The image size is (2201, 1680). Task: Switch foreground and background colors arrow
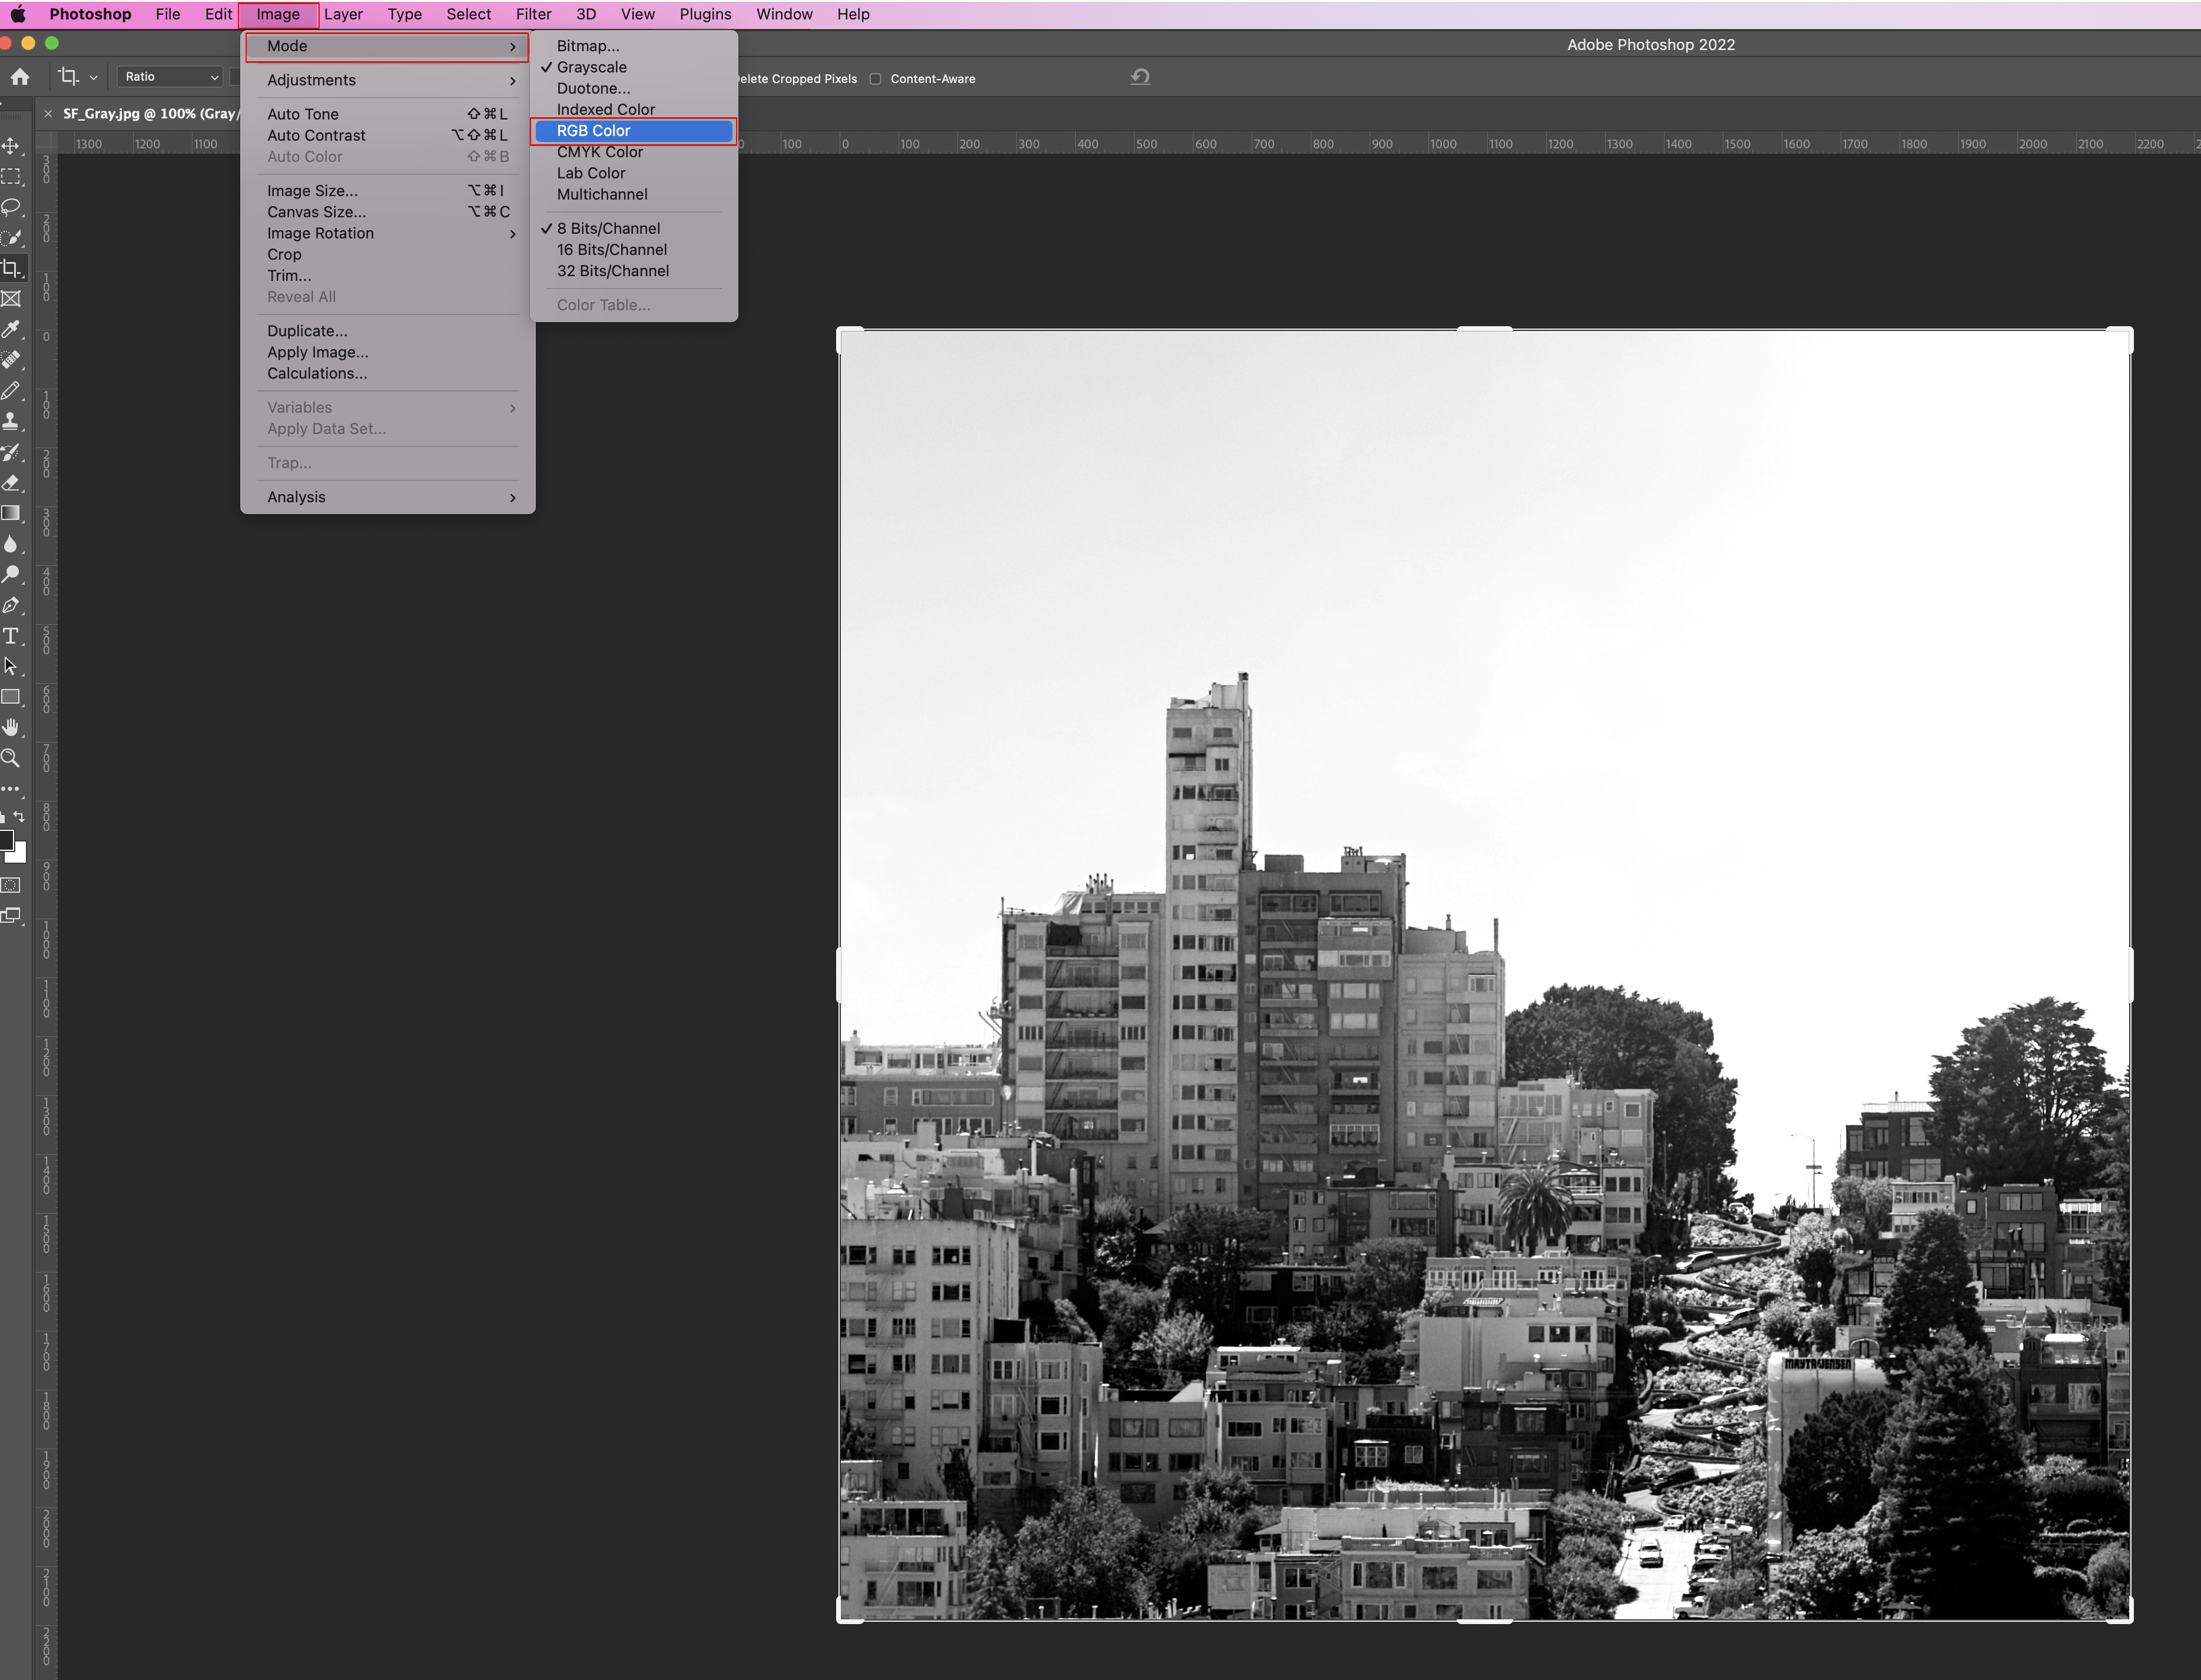[x=19, y=817]
